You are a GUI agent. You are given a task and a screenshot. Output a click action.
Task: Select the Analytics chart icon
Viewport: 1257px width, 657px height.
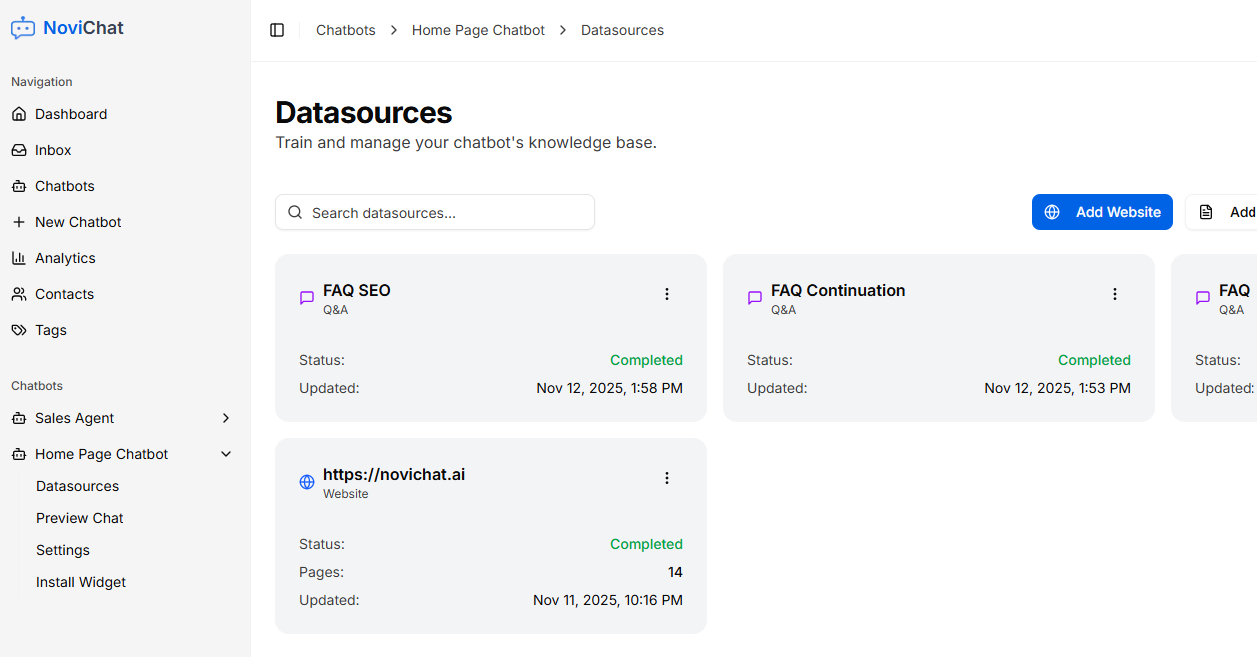[19, 257]
